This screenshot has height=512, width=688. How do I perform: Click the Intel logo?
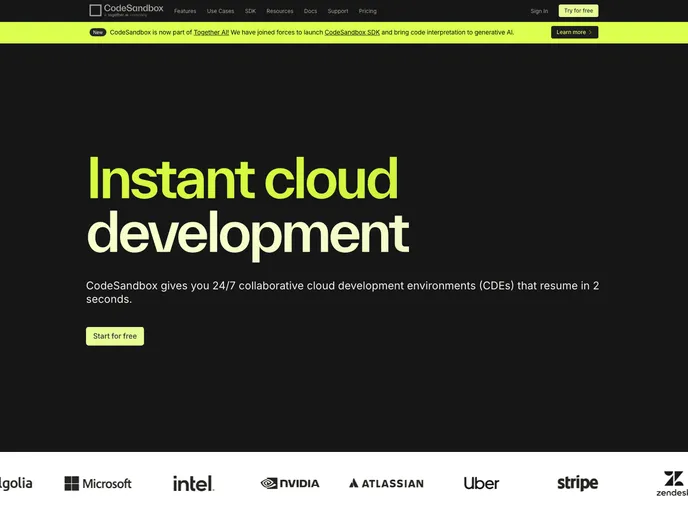[193, 483]
